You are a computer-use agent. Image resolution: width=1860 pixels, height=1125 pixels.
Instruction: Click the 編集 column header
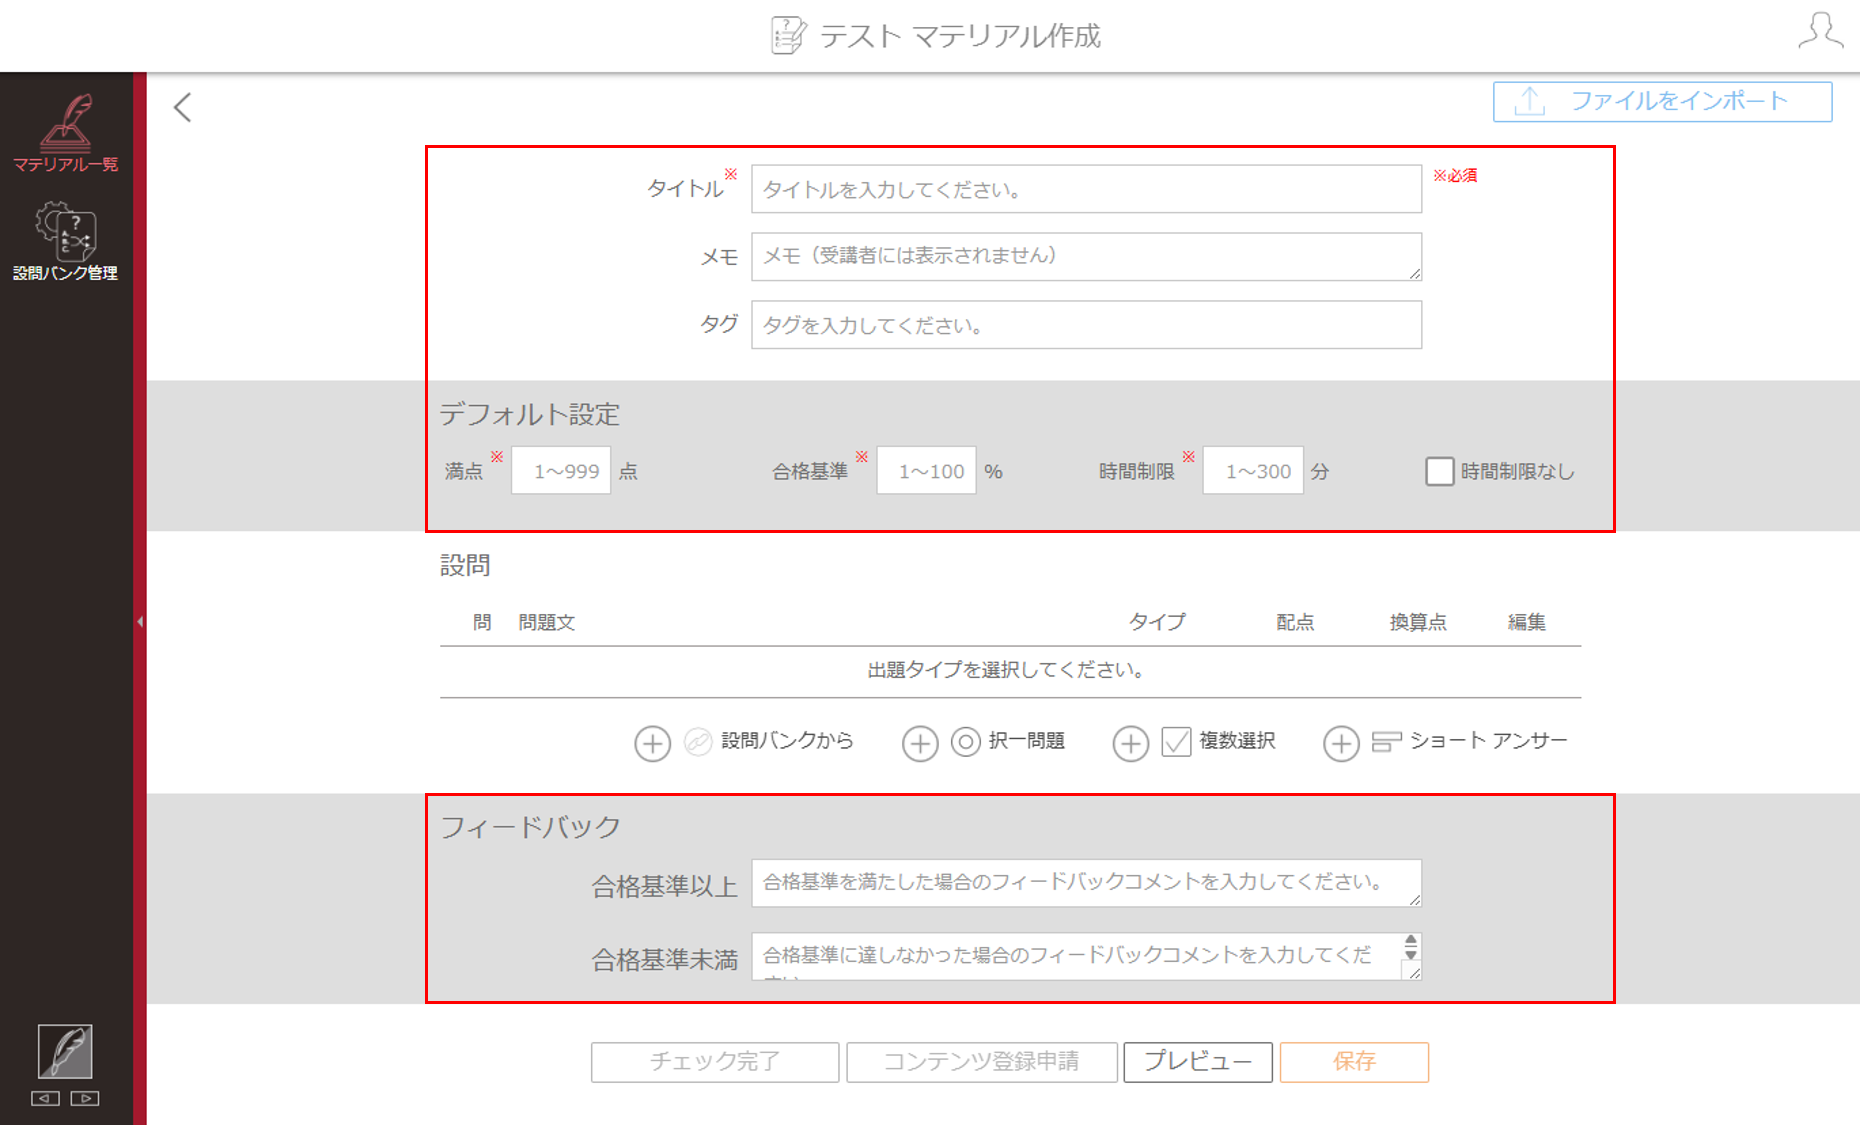[x=1527, y=622]
